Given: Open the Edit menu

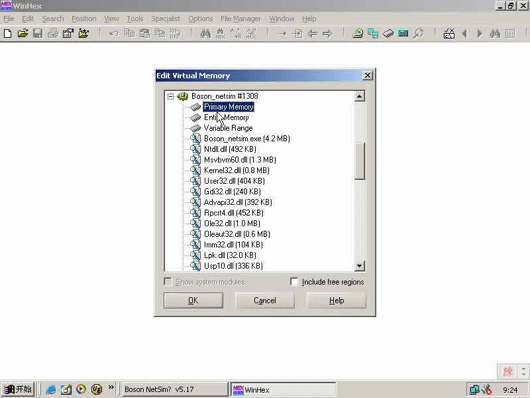Looking at the screenshot, I should [28, 19].
